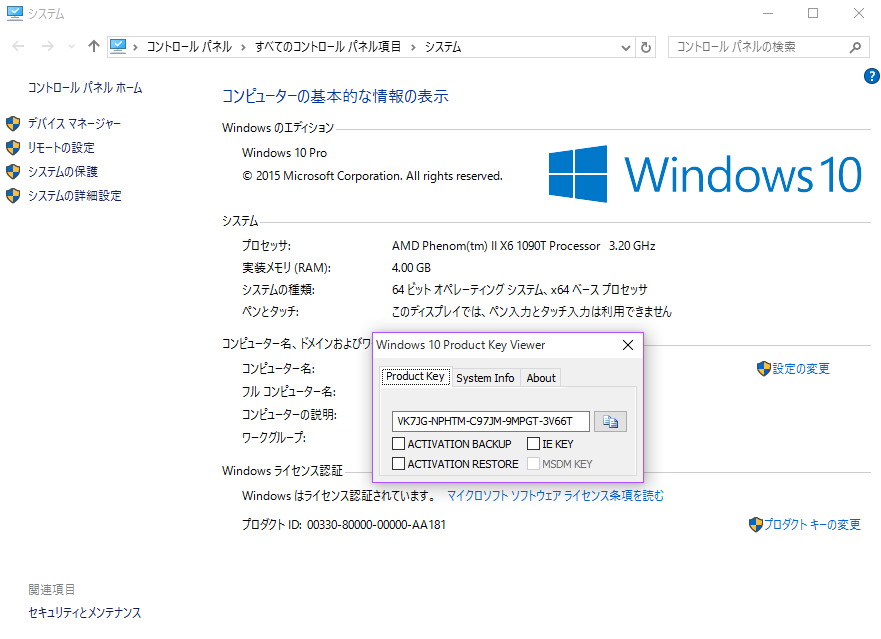Enable the ACTIVATION BACKUP checkbox

pyautogui.click(x=398, y=444)
